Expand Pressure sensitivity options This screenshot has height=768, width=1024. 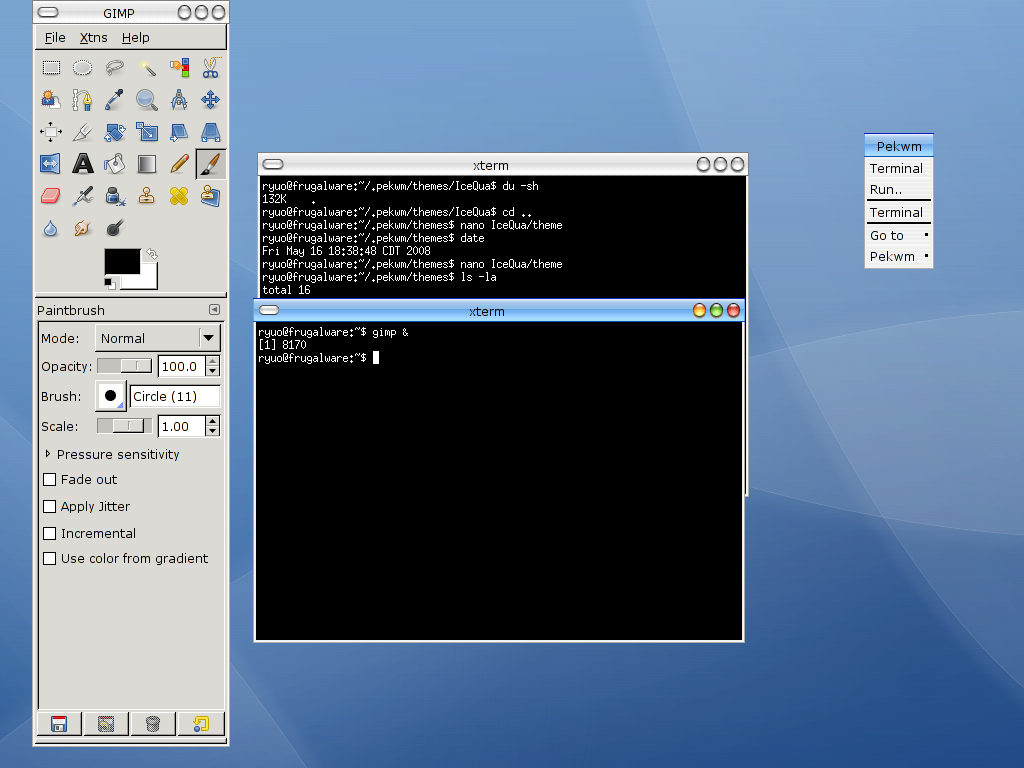[x=48, y=454]
